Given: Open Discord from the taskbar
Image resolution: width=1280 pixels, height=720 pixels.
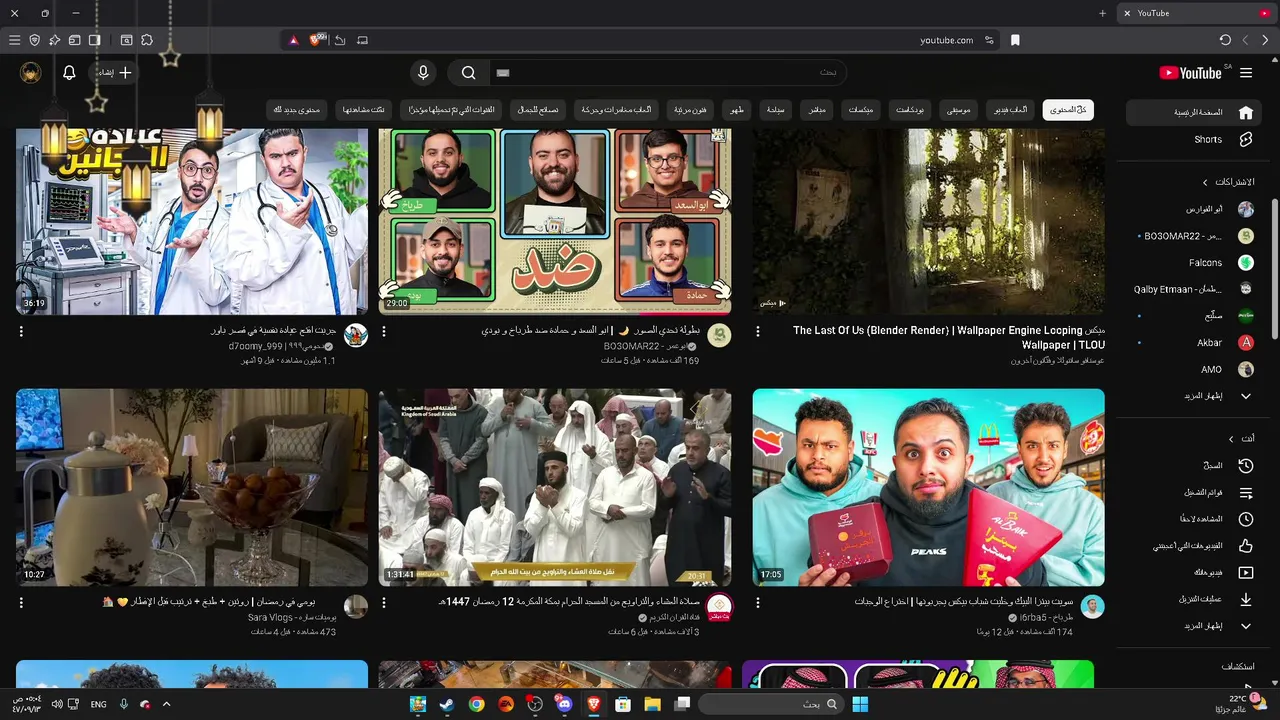Looking at the screenshot, I should 565,704.
